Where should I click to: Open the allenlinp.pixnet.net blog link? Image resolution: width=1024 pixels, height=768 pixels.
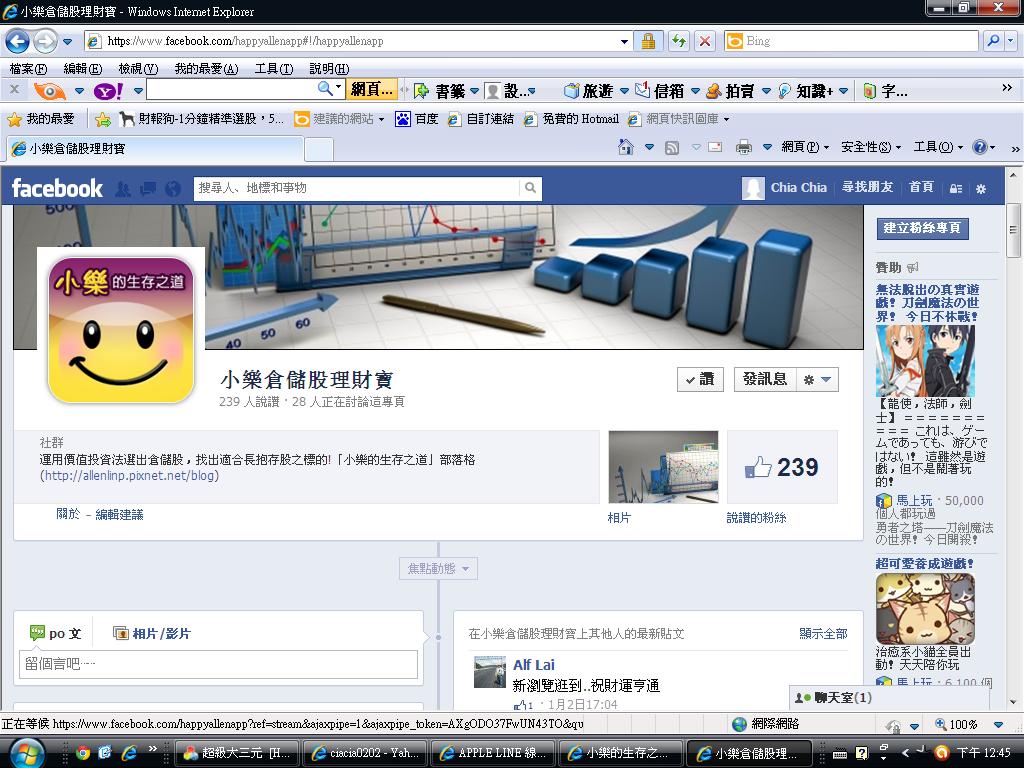[129, 475]
